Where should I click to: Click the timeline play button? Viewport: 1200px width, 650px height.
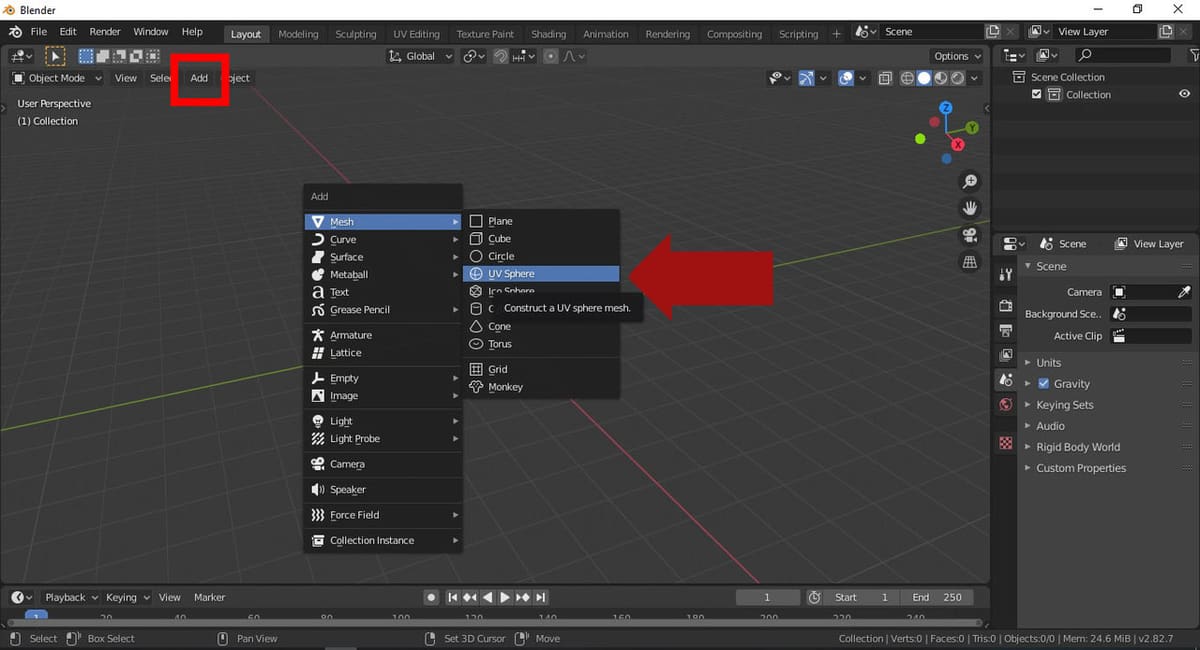coord(505,597)
